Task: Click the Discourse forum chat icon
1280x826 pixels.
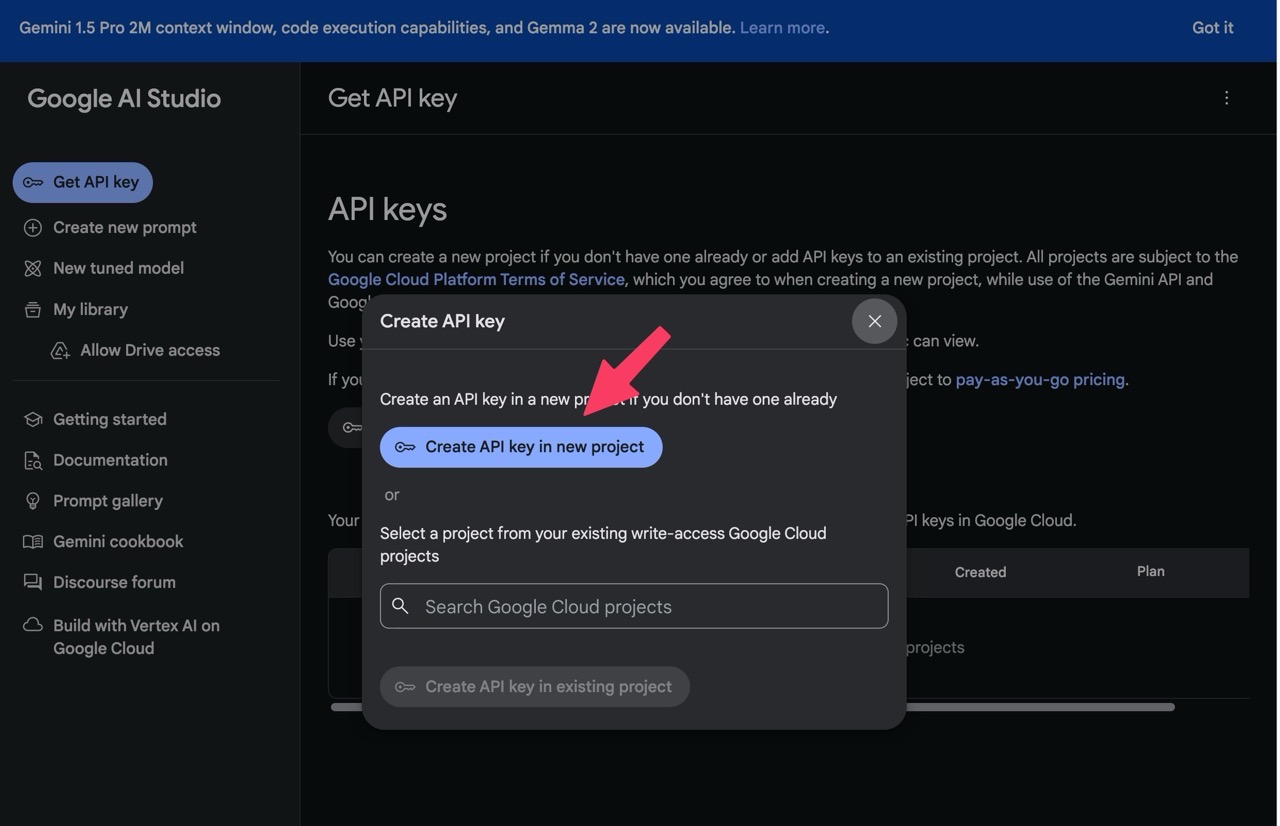Action: [33, 582]
